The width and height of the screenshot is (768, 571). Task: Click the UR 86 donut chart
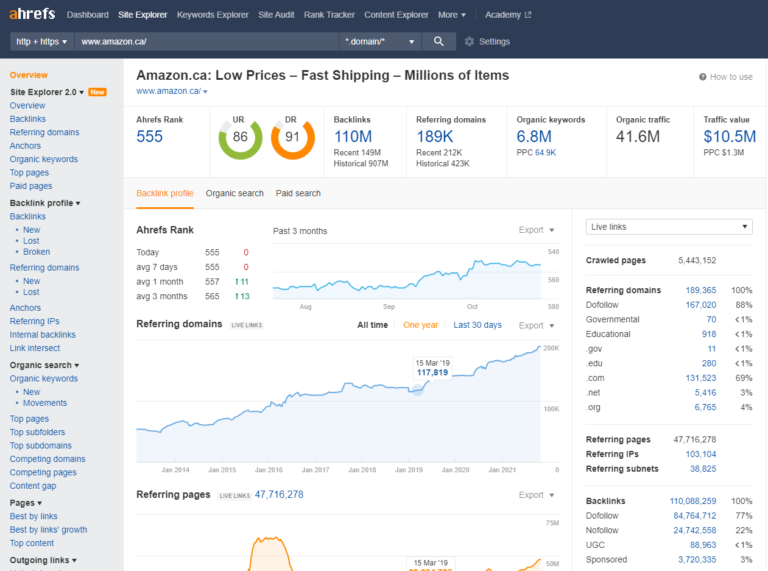(240, 137)
